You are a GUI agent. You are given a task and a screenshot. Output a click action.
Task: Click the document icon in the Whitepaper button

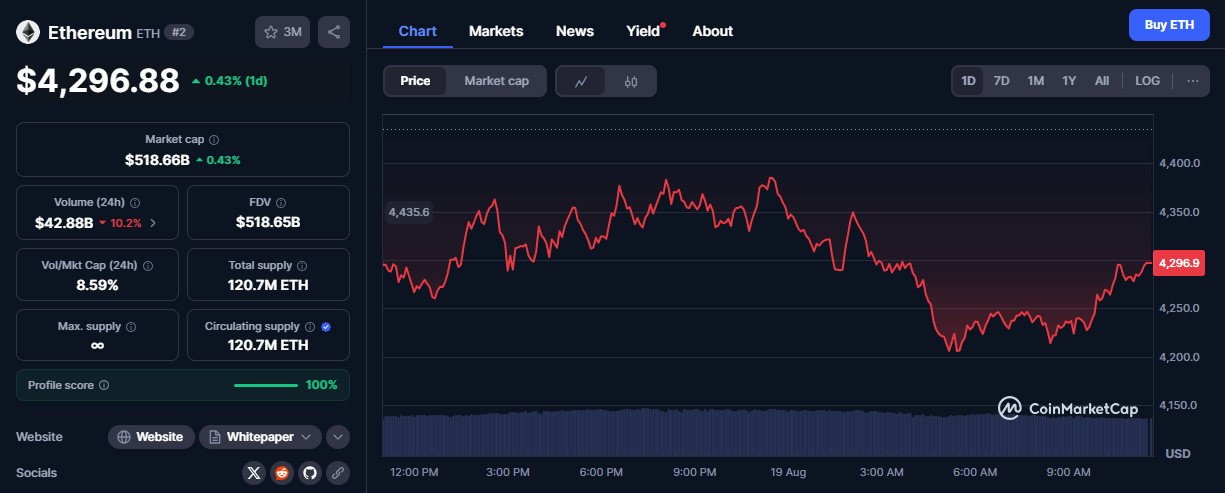click(x=215, y=437)
